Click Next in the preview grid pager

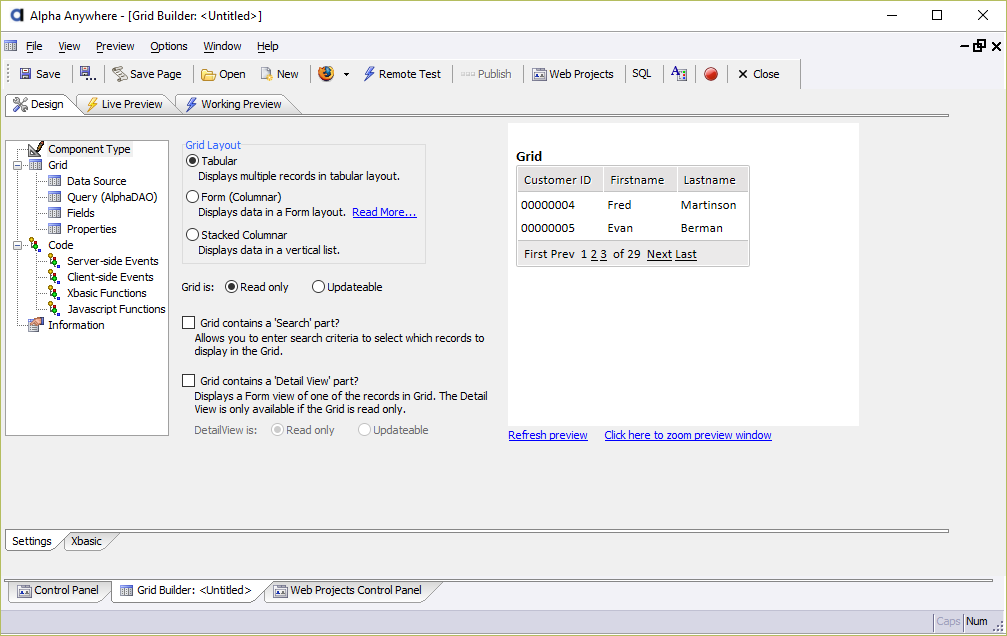point(659,254)
